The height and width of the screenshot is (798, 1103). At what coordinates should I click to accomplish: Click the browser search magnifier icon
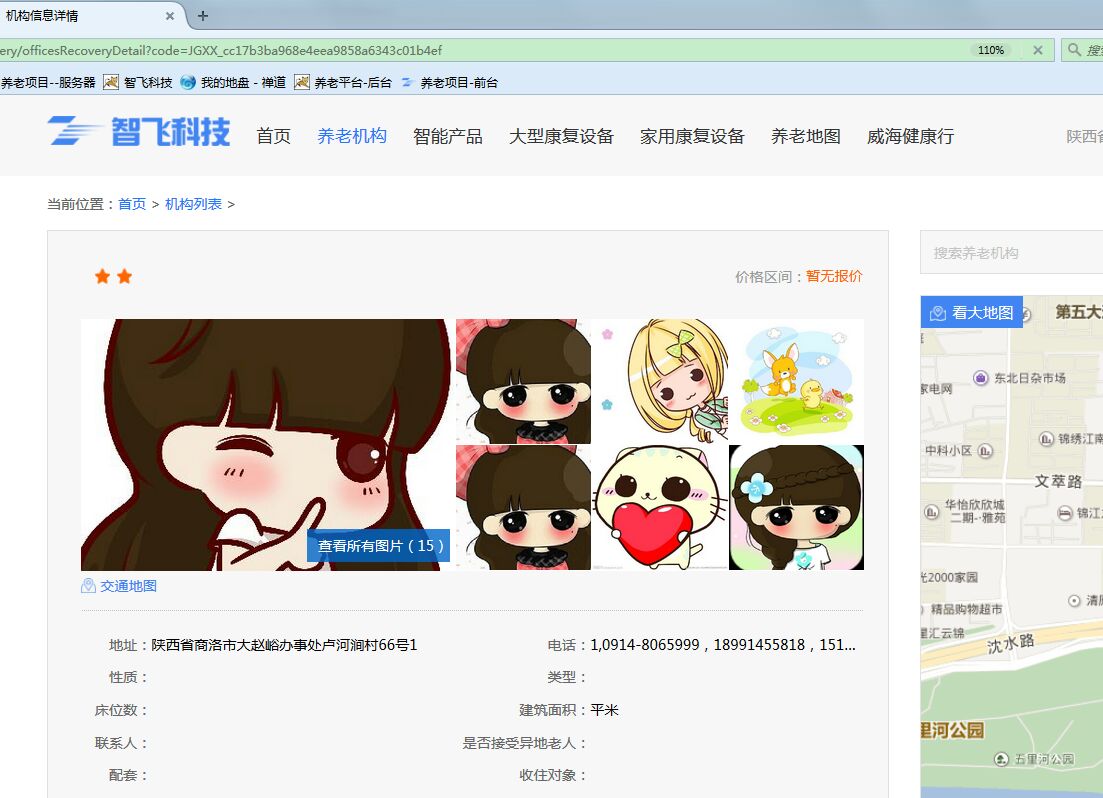[x=1074, y=50]
